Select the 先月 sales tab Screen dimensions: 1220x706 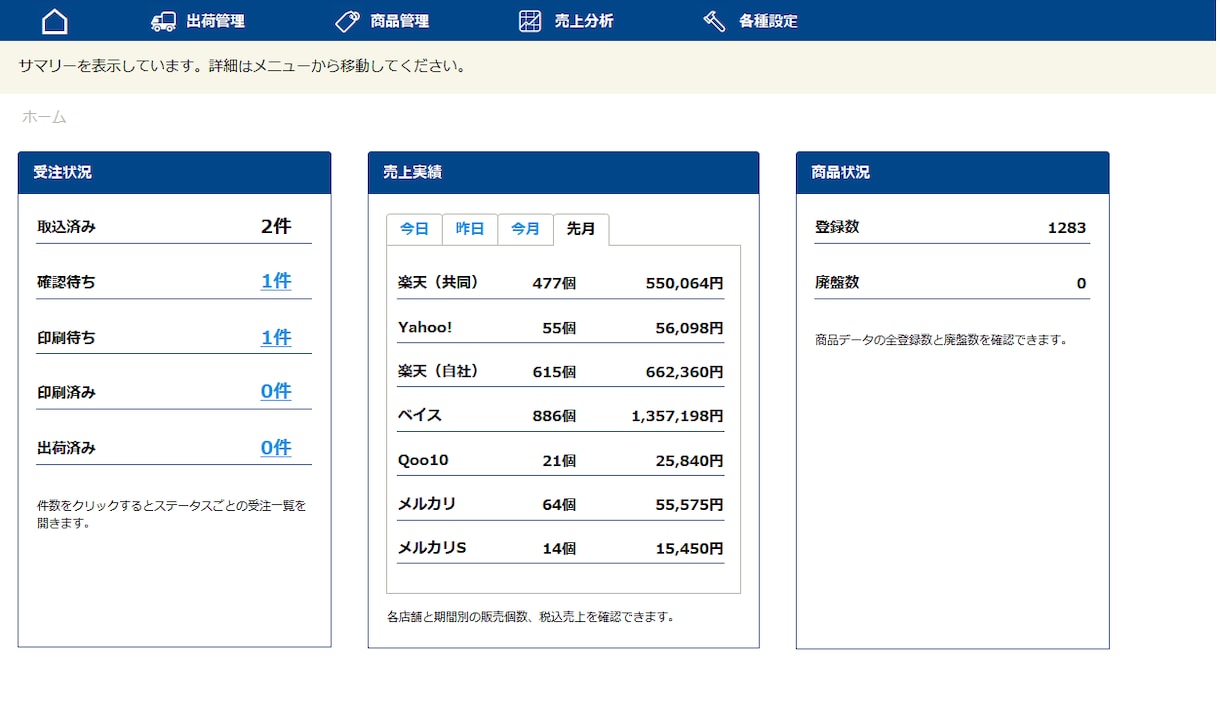581,229
